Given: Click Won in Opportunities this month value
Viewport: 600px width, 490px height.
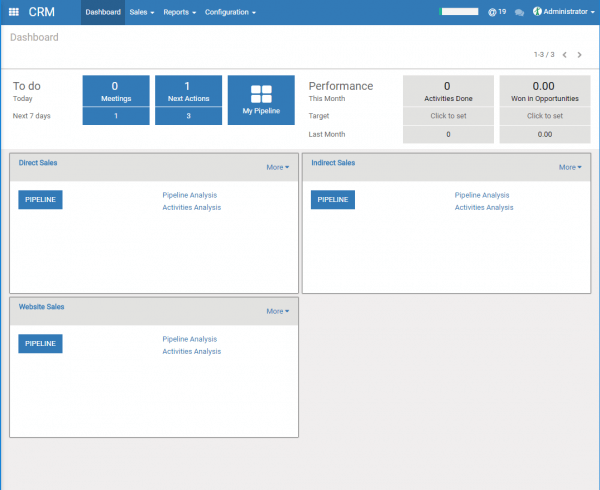Looking at the screenshot, I should tap(545, 91).
